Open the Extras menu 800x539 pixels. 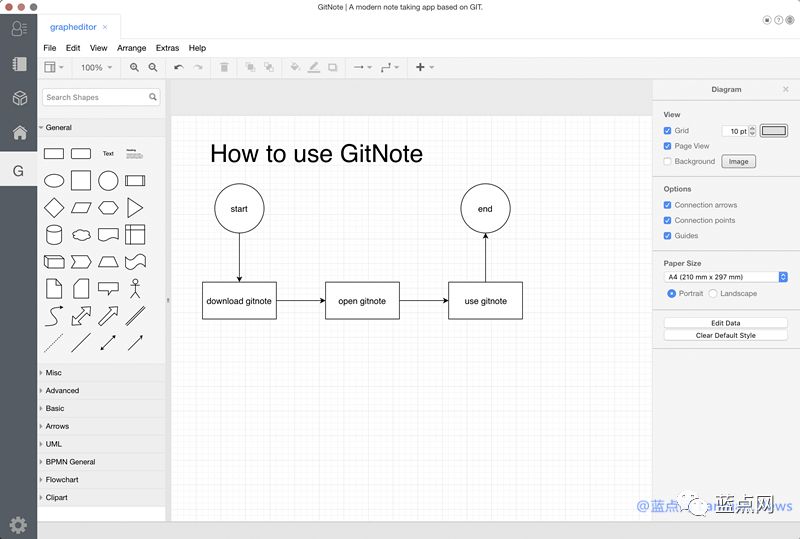[x=167, y=48]
